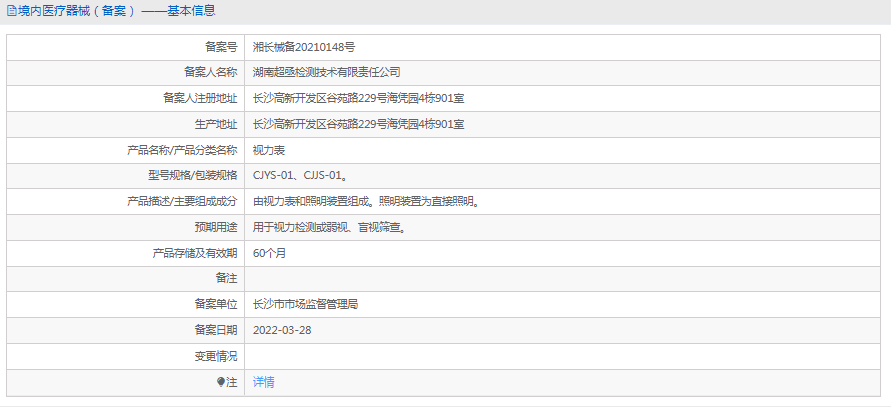Click the 产品存储及有效期 label

[195, 254]
